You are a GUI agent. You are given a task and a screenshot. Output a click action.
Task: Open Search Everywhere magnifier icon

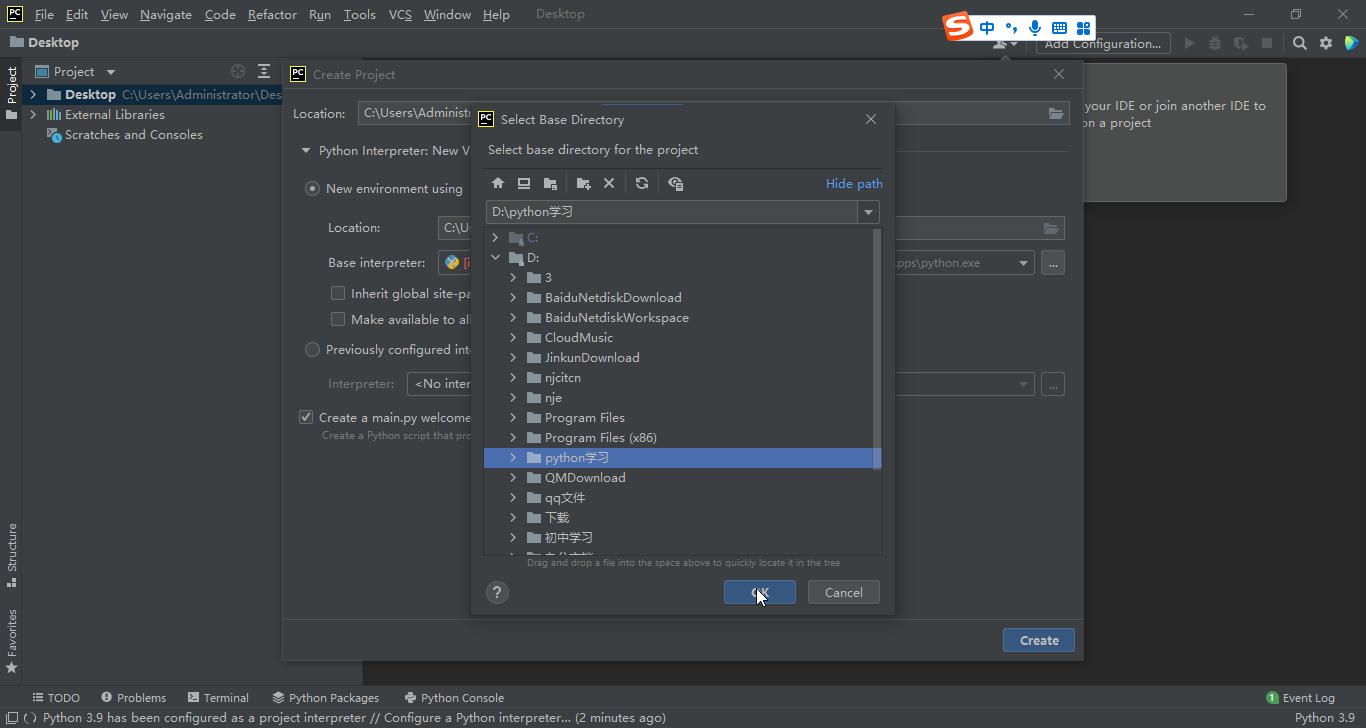coord(1299,43)
